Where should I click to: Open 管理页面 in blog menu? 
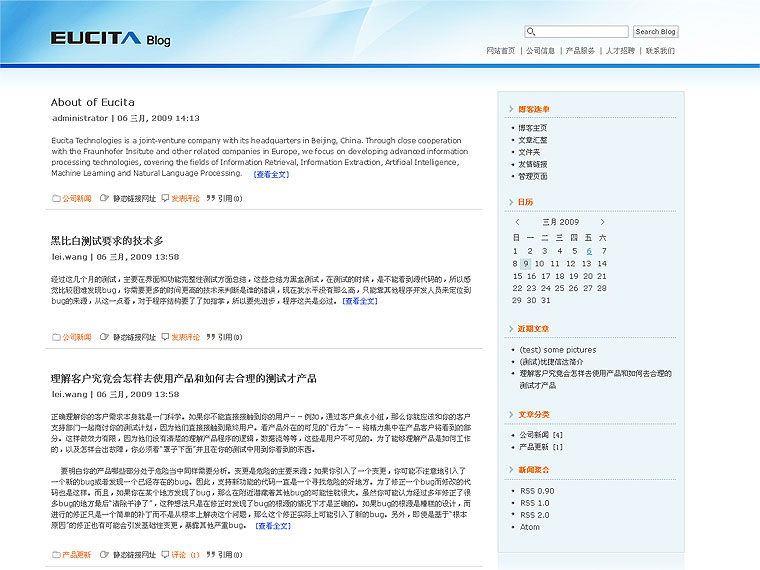533,176
